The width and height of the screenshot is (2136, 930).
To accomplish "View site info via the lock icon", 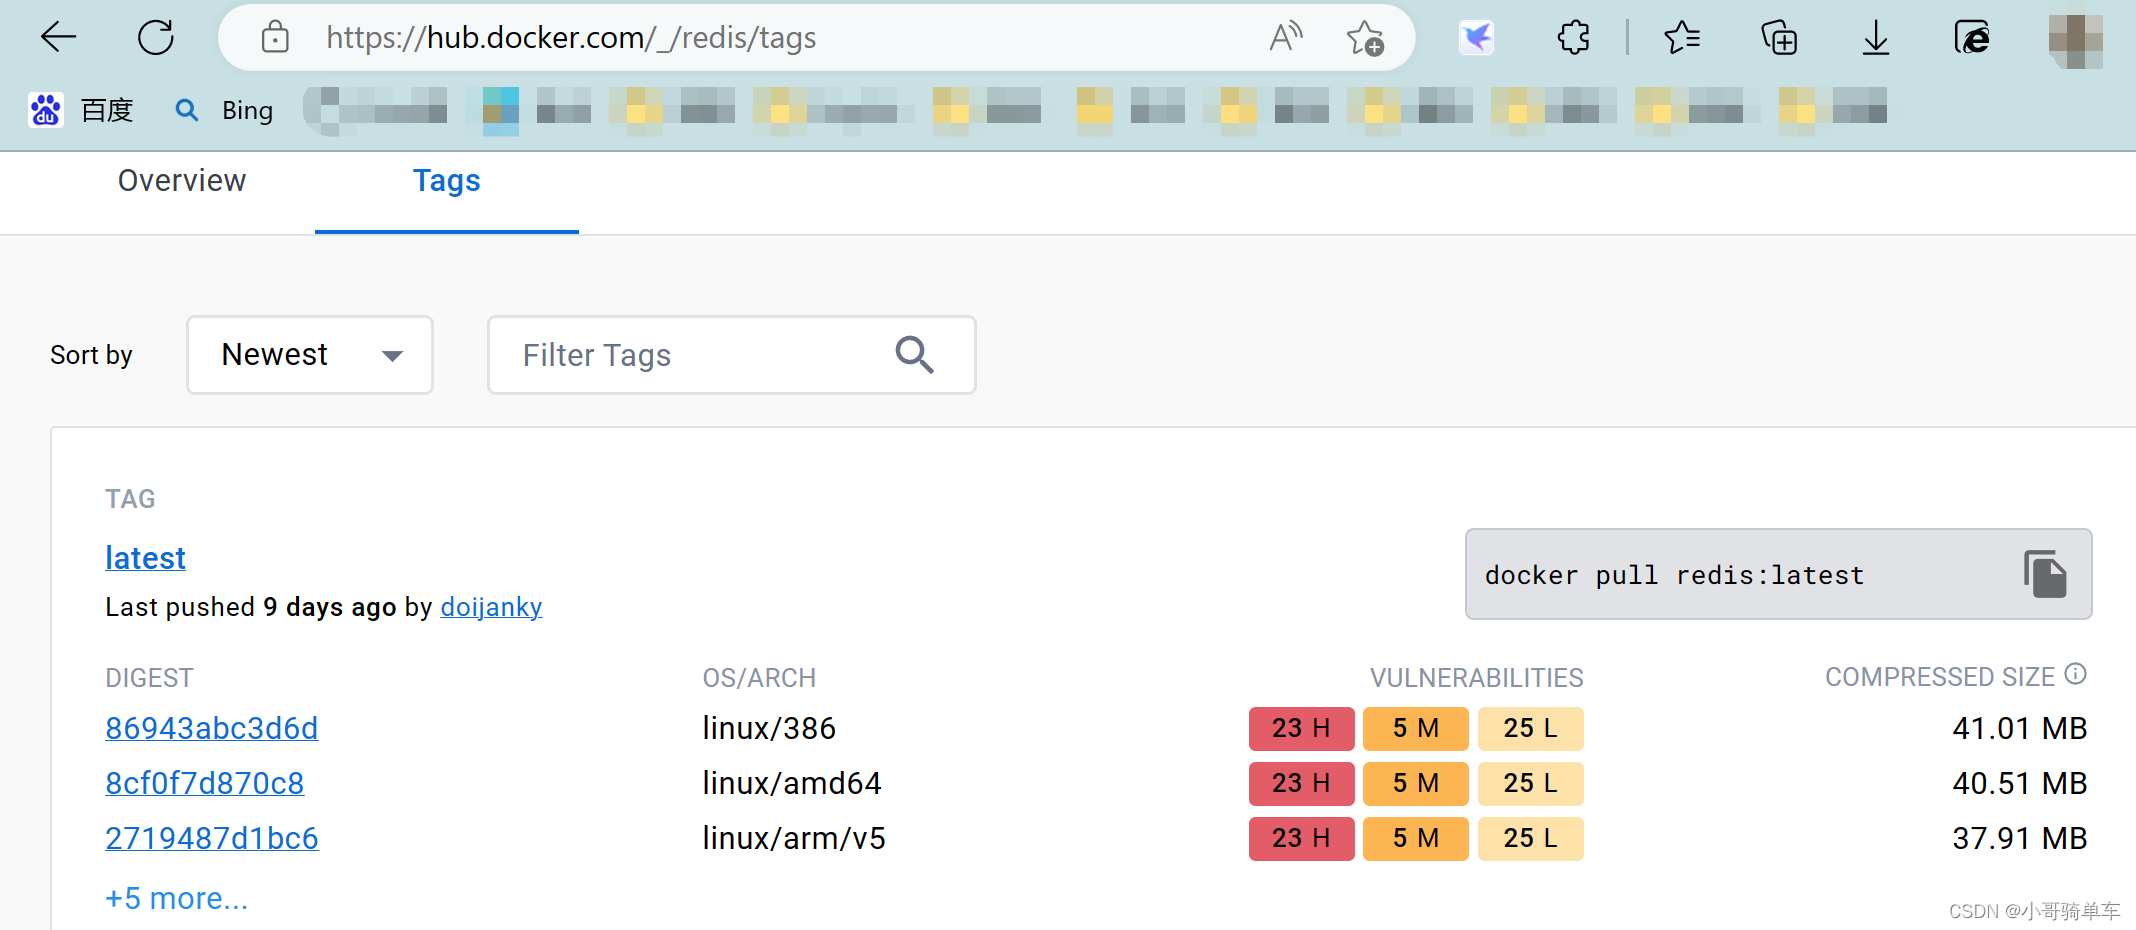I will (275, 38).
